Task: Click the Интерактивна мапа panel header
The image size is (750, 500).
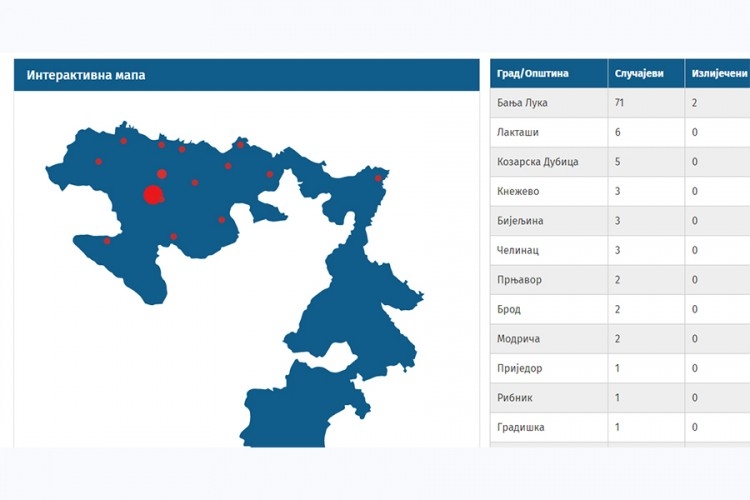Action: click(246, 75)
